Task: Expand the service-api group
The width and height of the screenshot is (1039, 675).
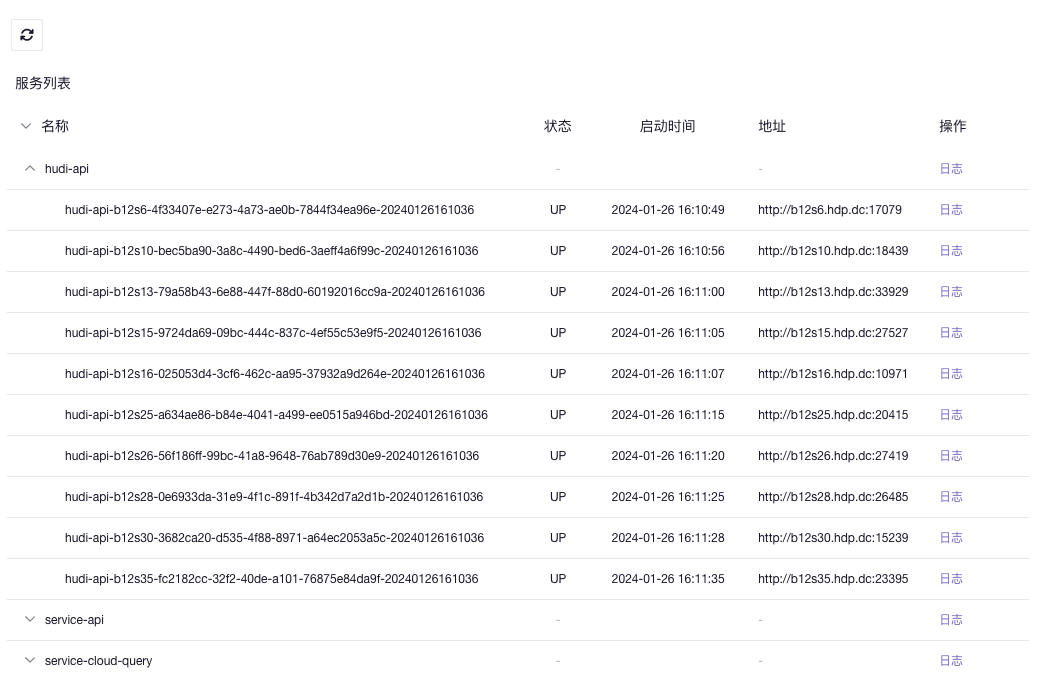Action: 30,620
